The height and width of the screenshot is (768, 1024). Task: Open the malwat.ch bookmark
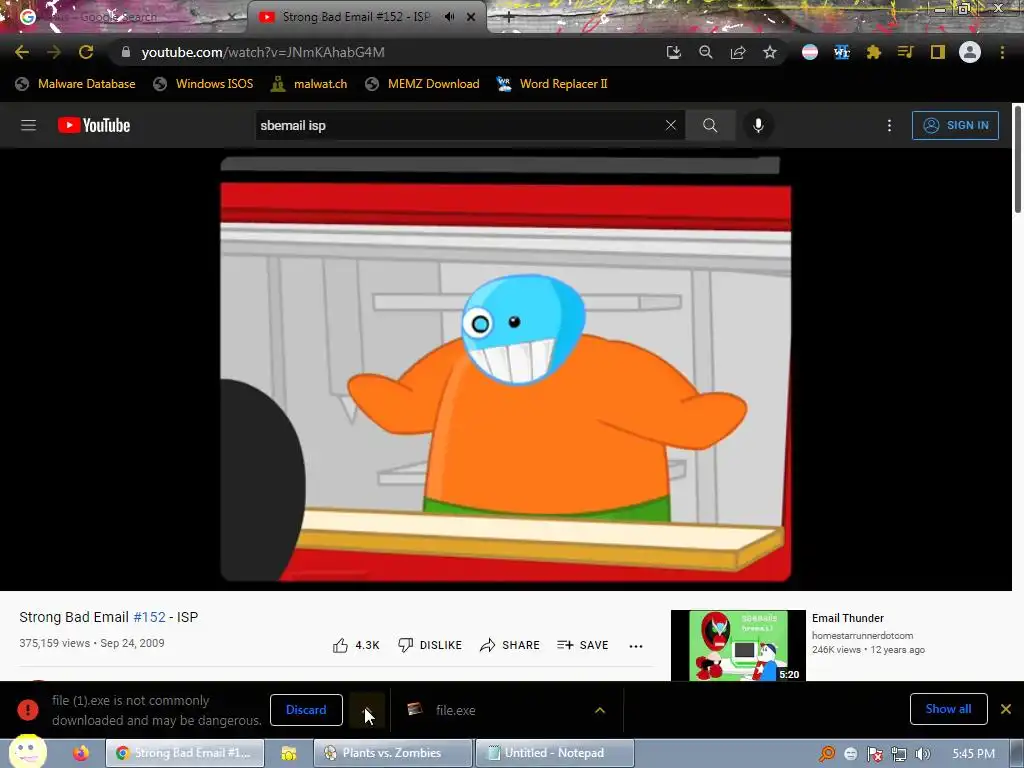[x=309, y=84]
